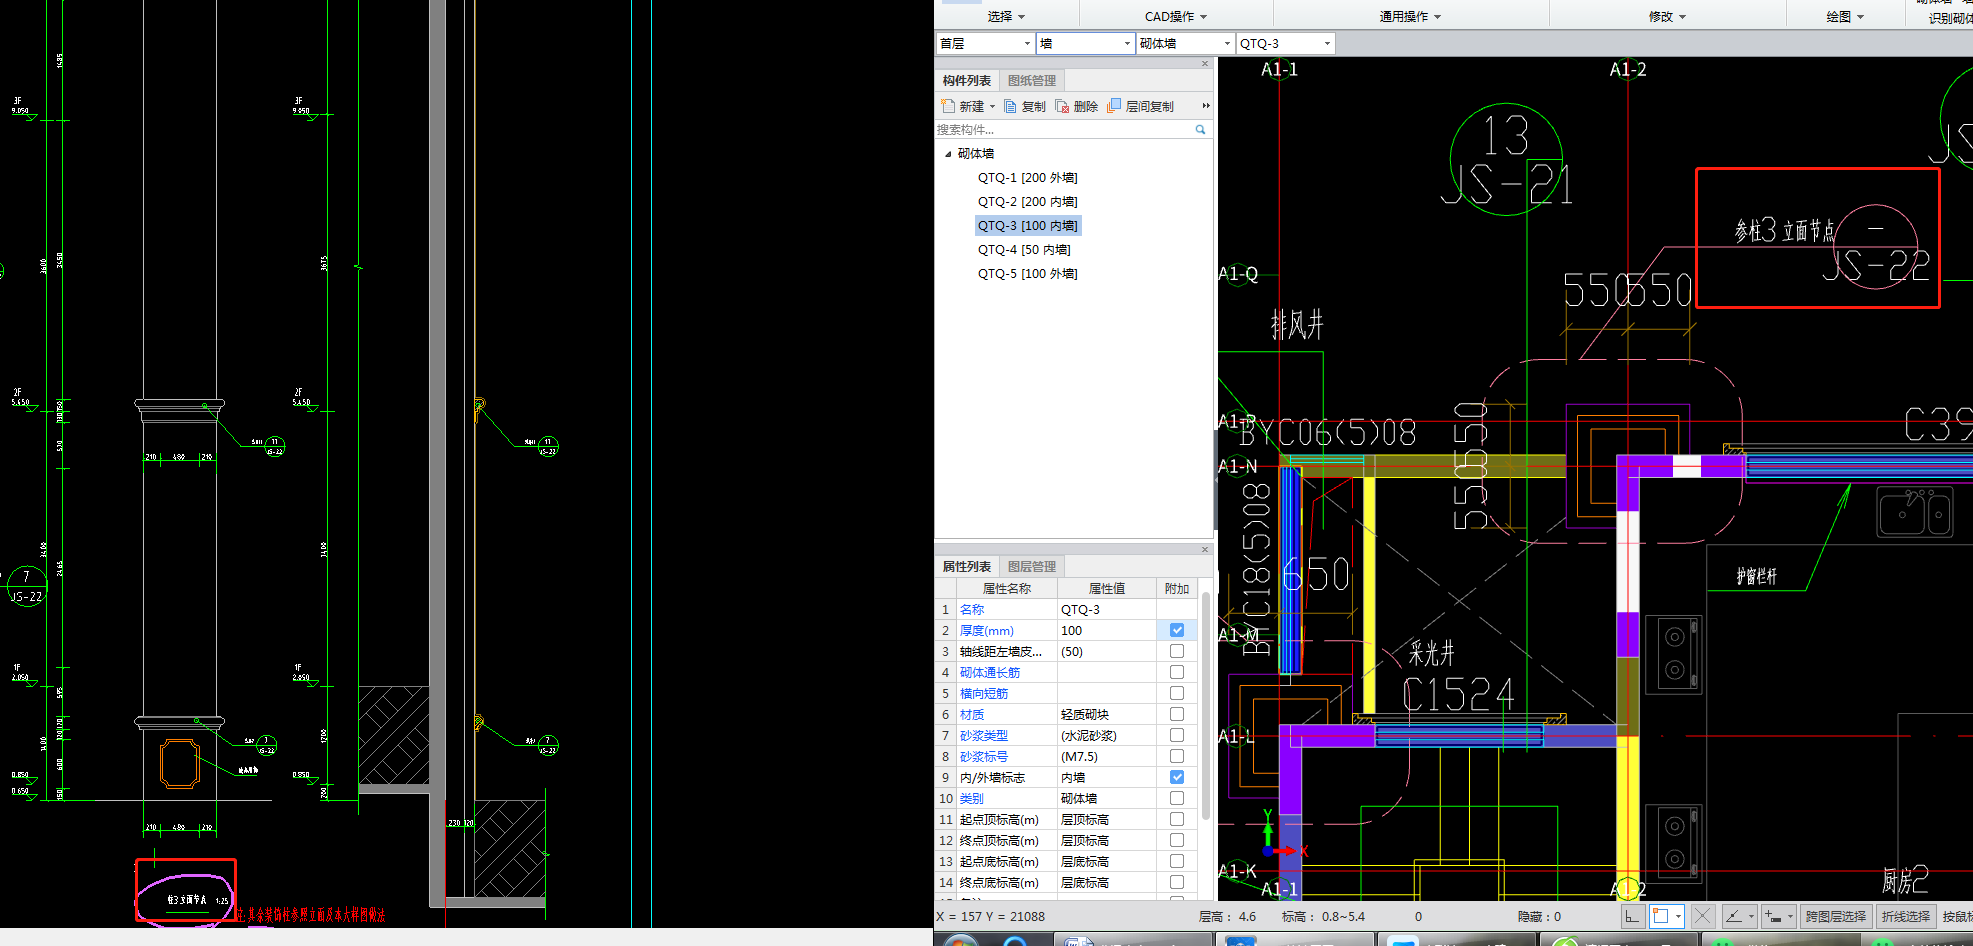The width and height of the screenshot is (1973, 946).
Task: Toggle the orthogonal mode icon in status bar
Action: point(1632,916)
